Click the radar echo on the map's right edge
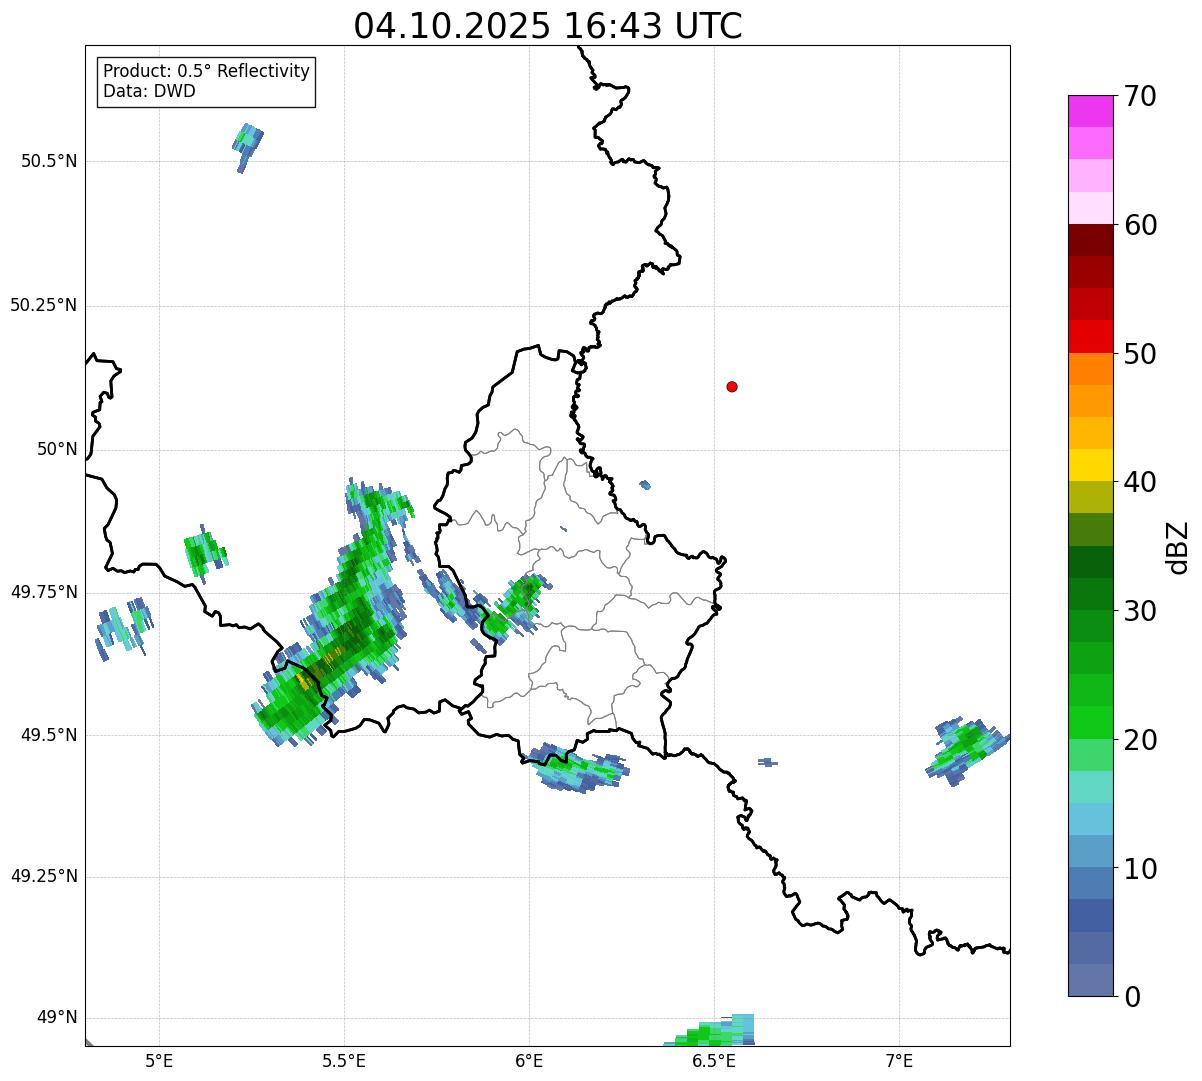 [967, 750]
